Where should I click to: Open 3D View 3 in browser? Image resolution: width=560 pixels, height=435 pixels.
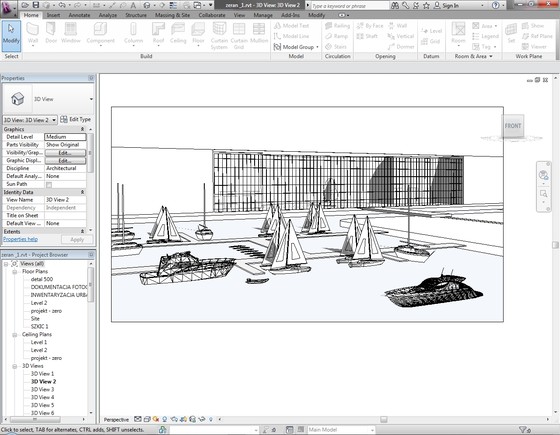(x=42, y=390)
